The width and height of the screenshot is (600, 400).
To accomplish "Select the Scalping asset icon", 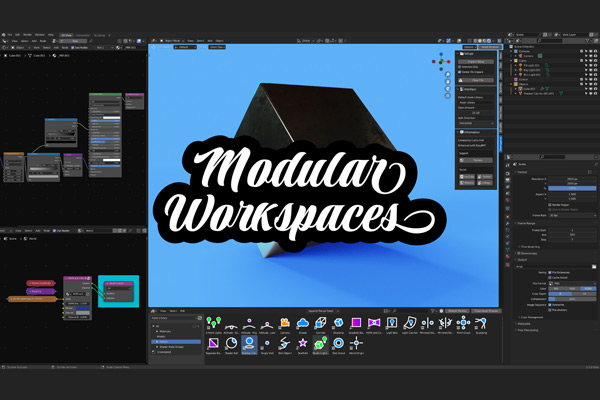I will click(481, 325).
